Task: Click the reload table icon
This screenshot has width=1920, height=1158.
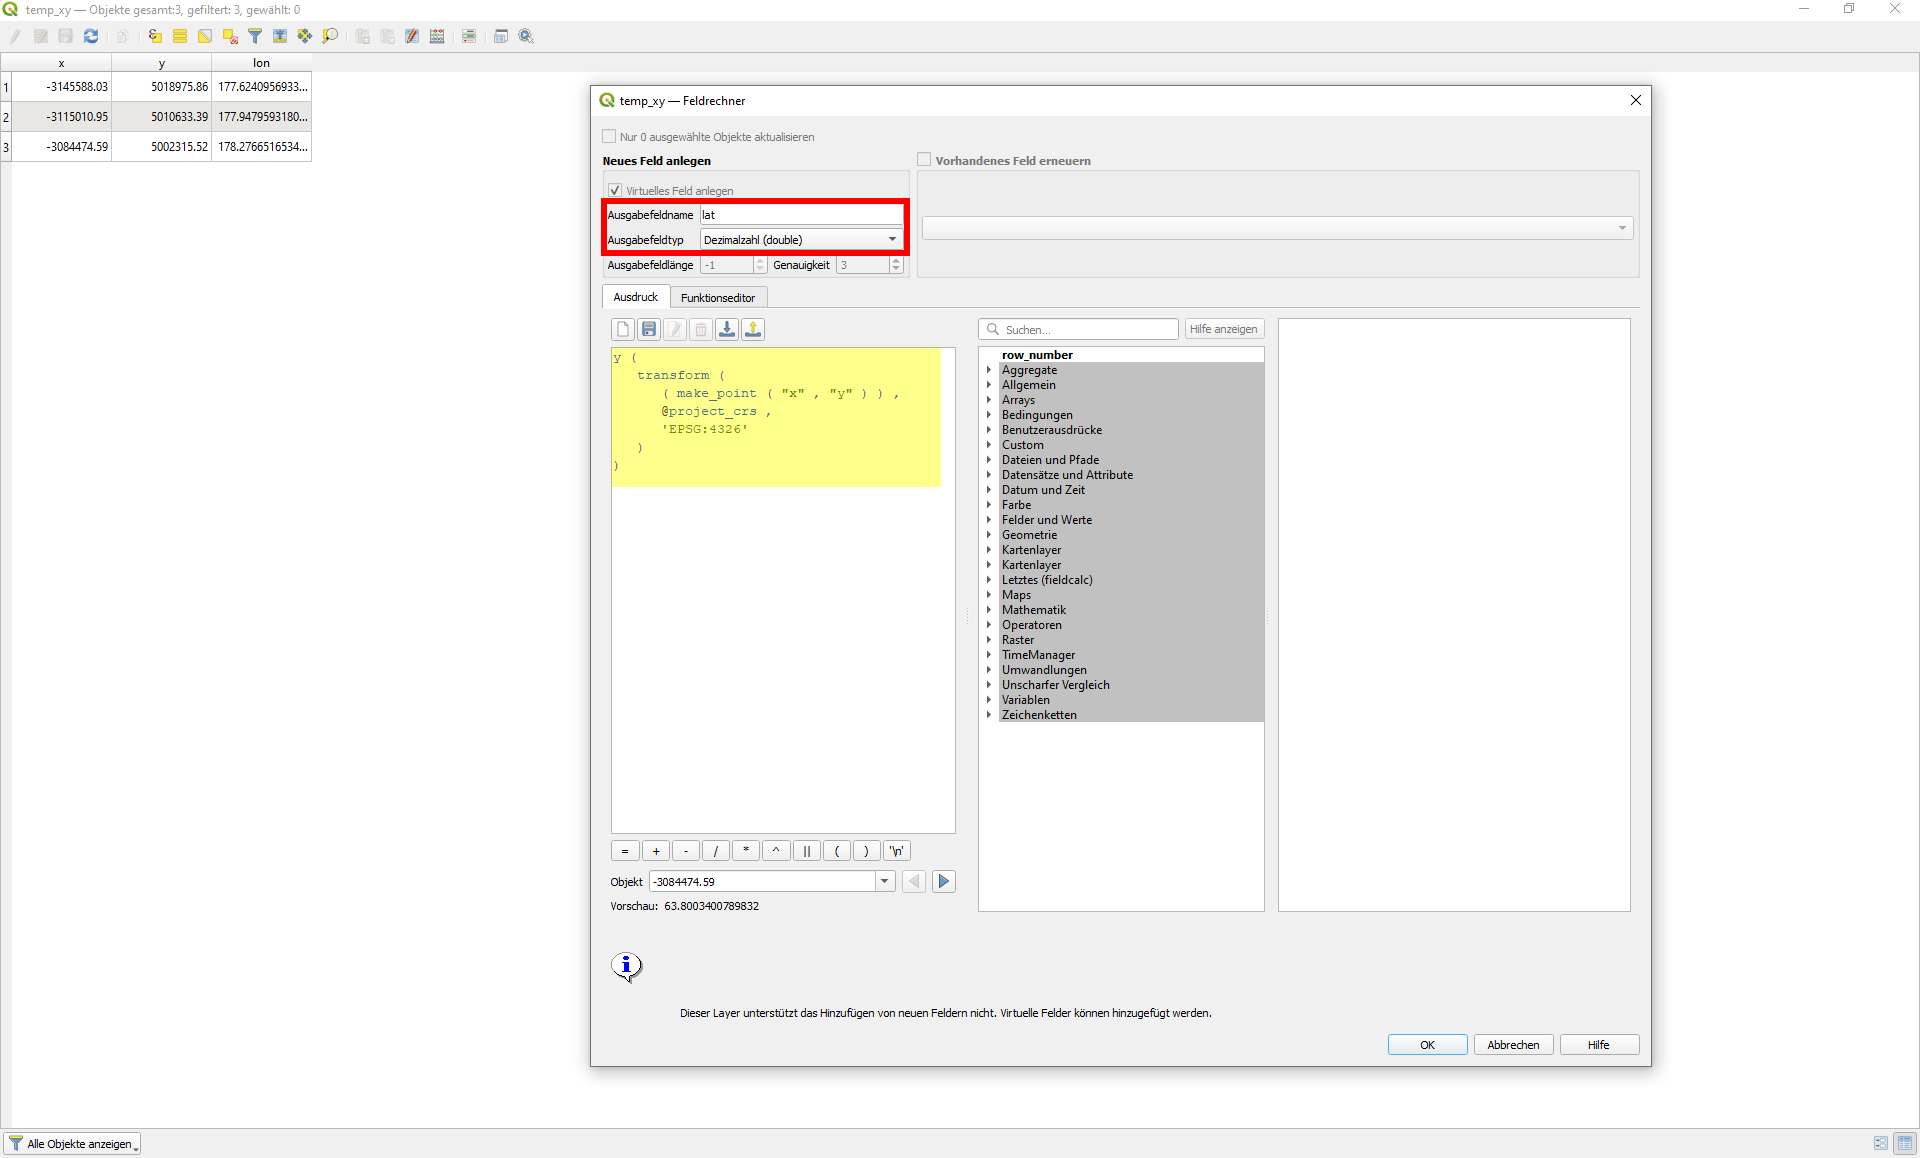Action: [x=91, y=36]
